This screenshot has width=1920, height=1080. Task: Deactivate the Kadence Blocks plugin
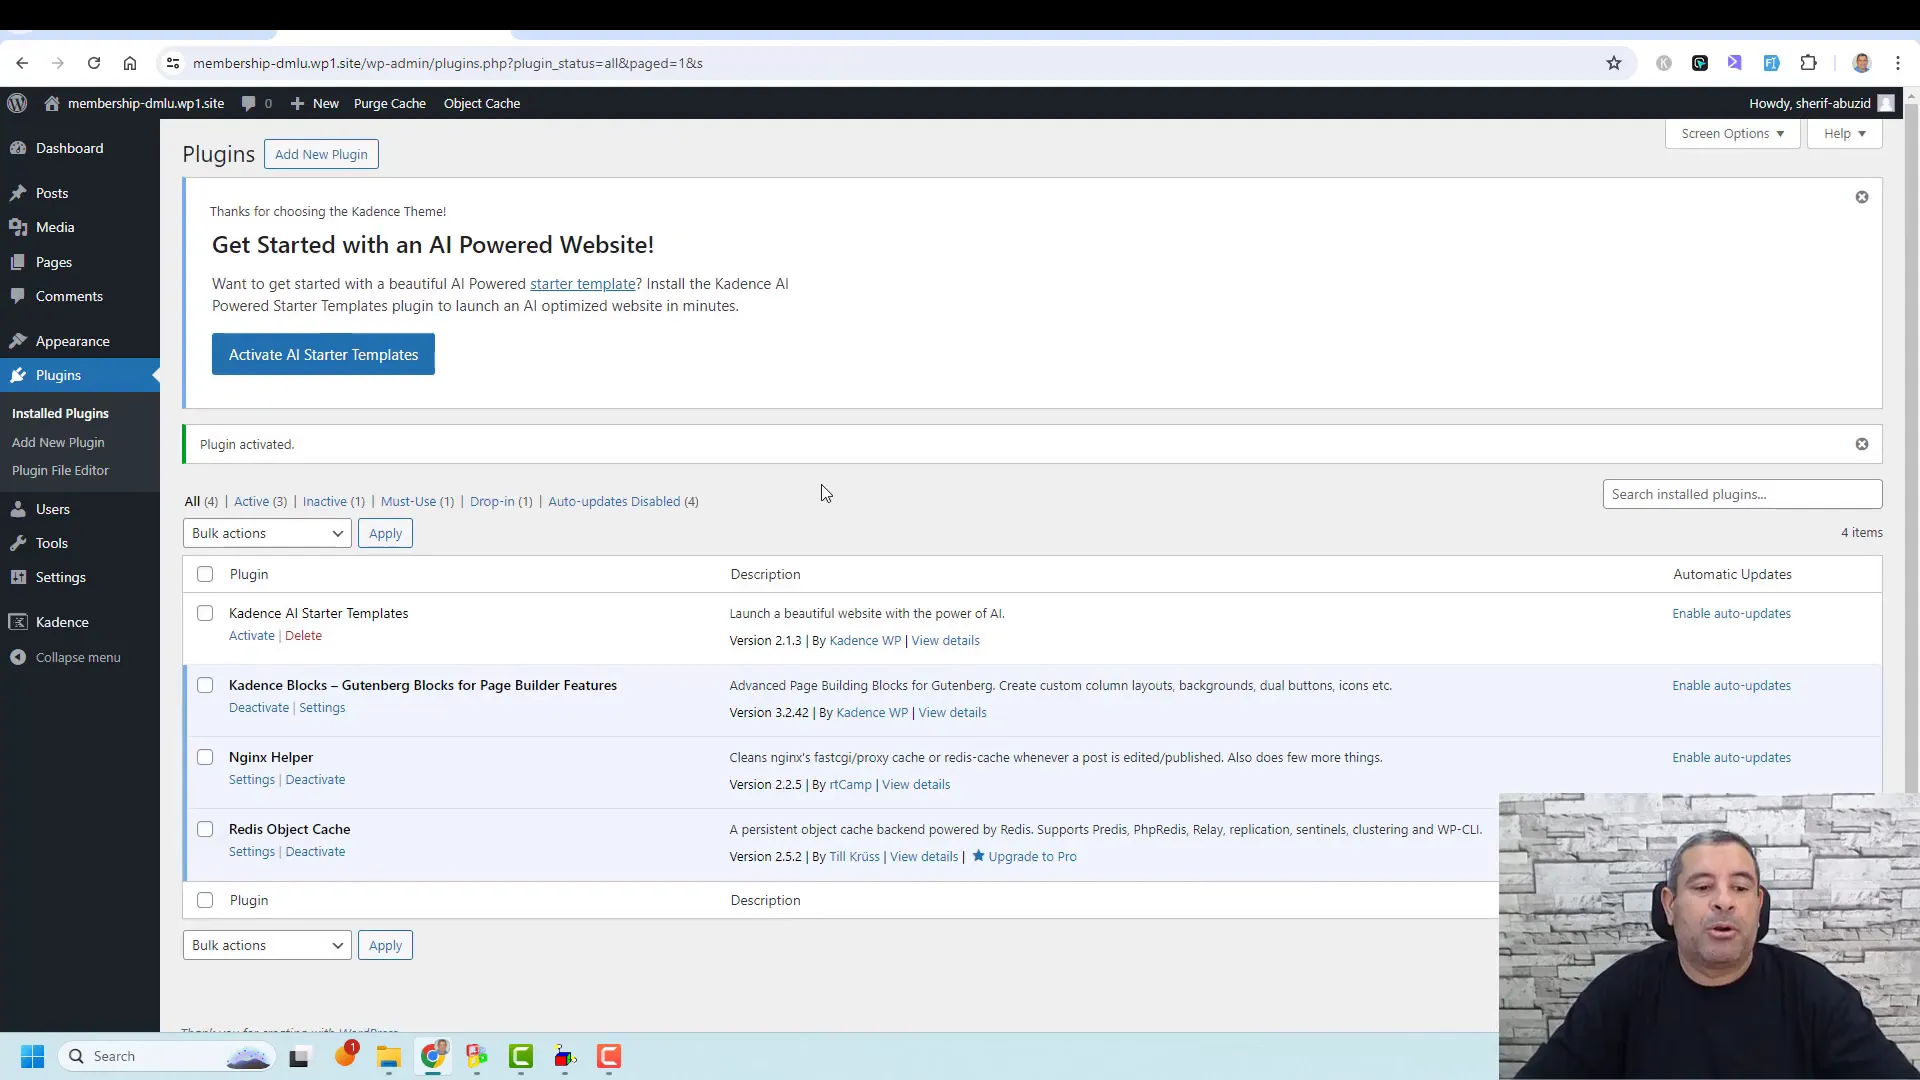click(x=258, y=708)
